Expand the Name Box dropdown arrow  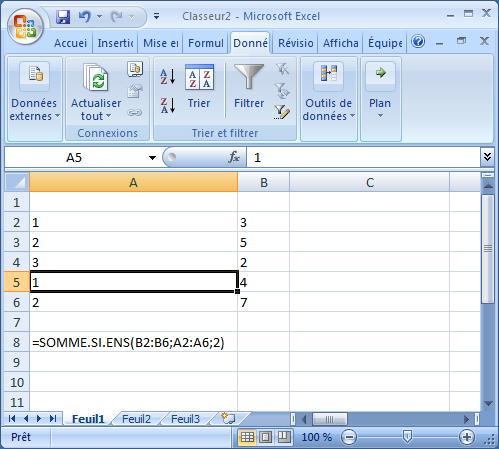point(152,158)
